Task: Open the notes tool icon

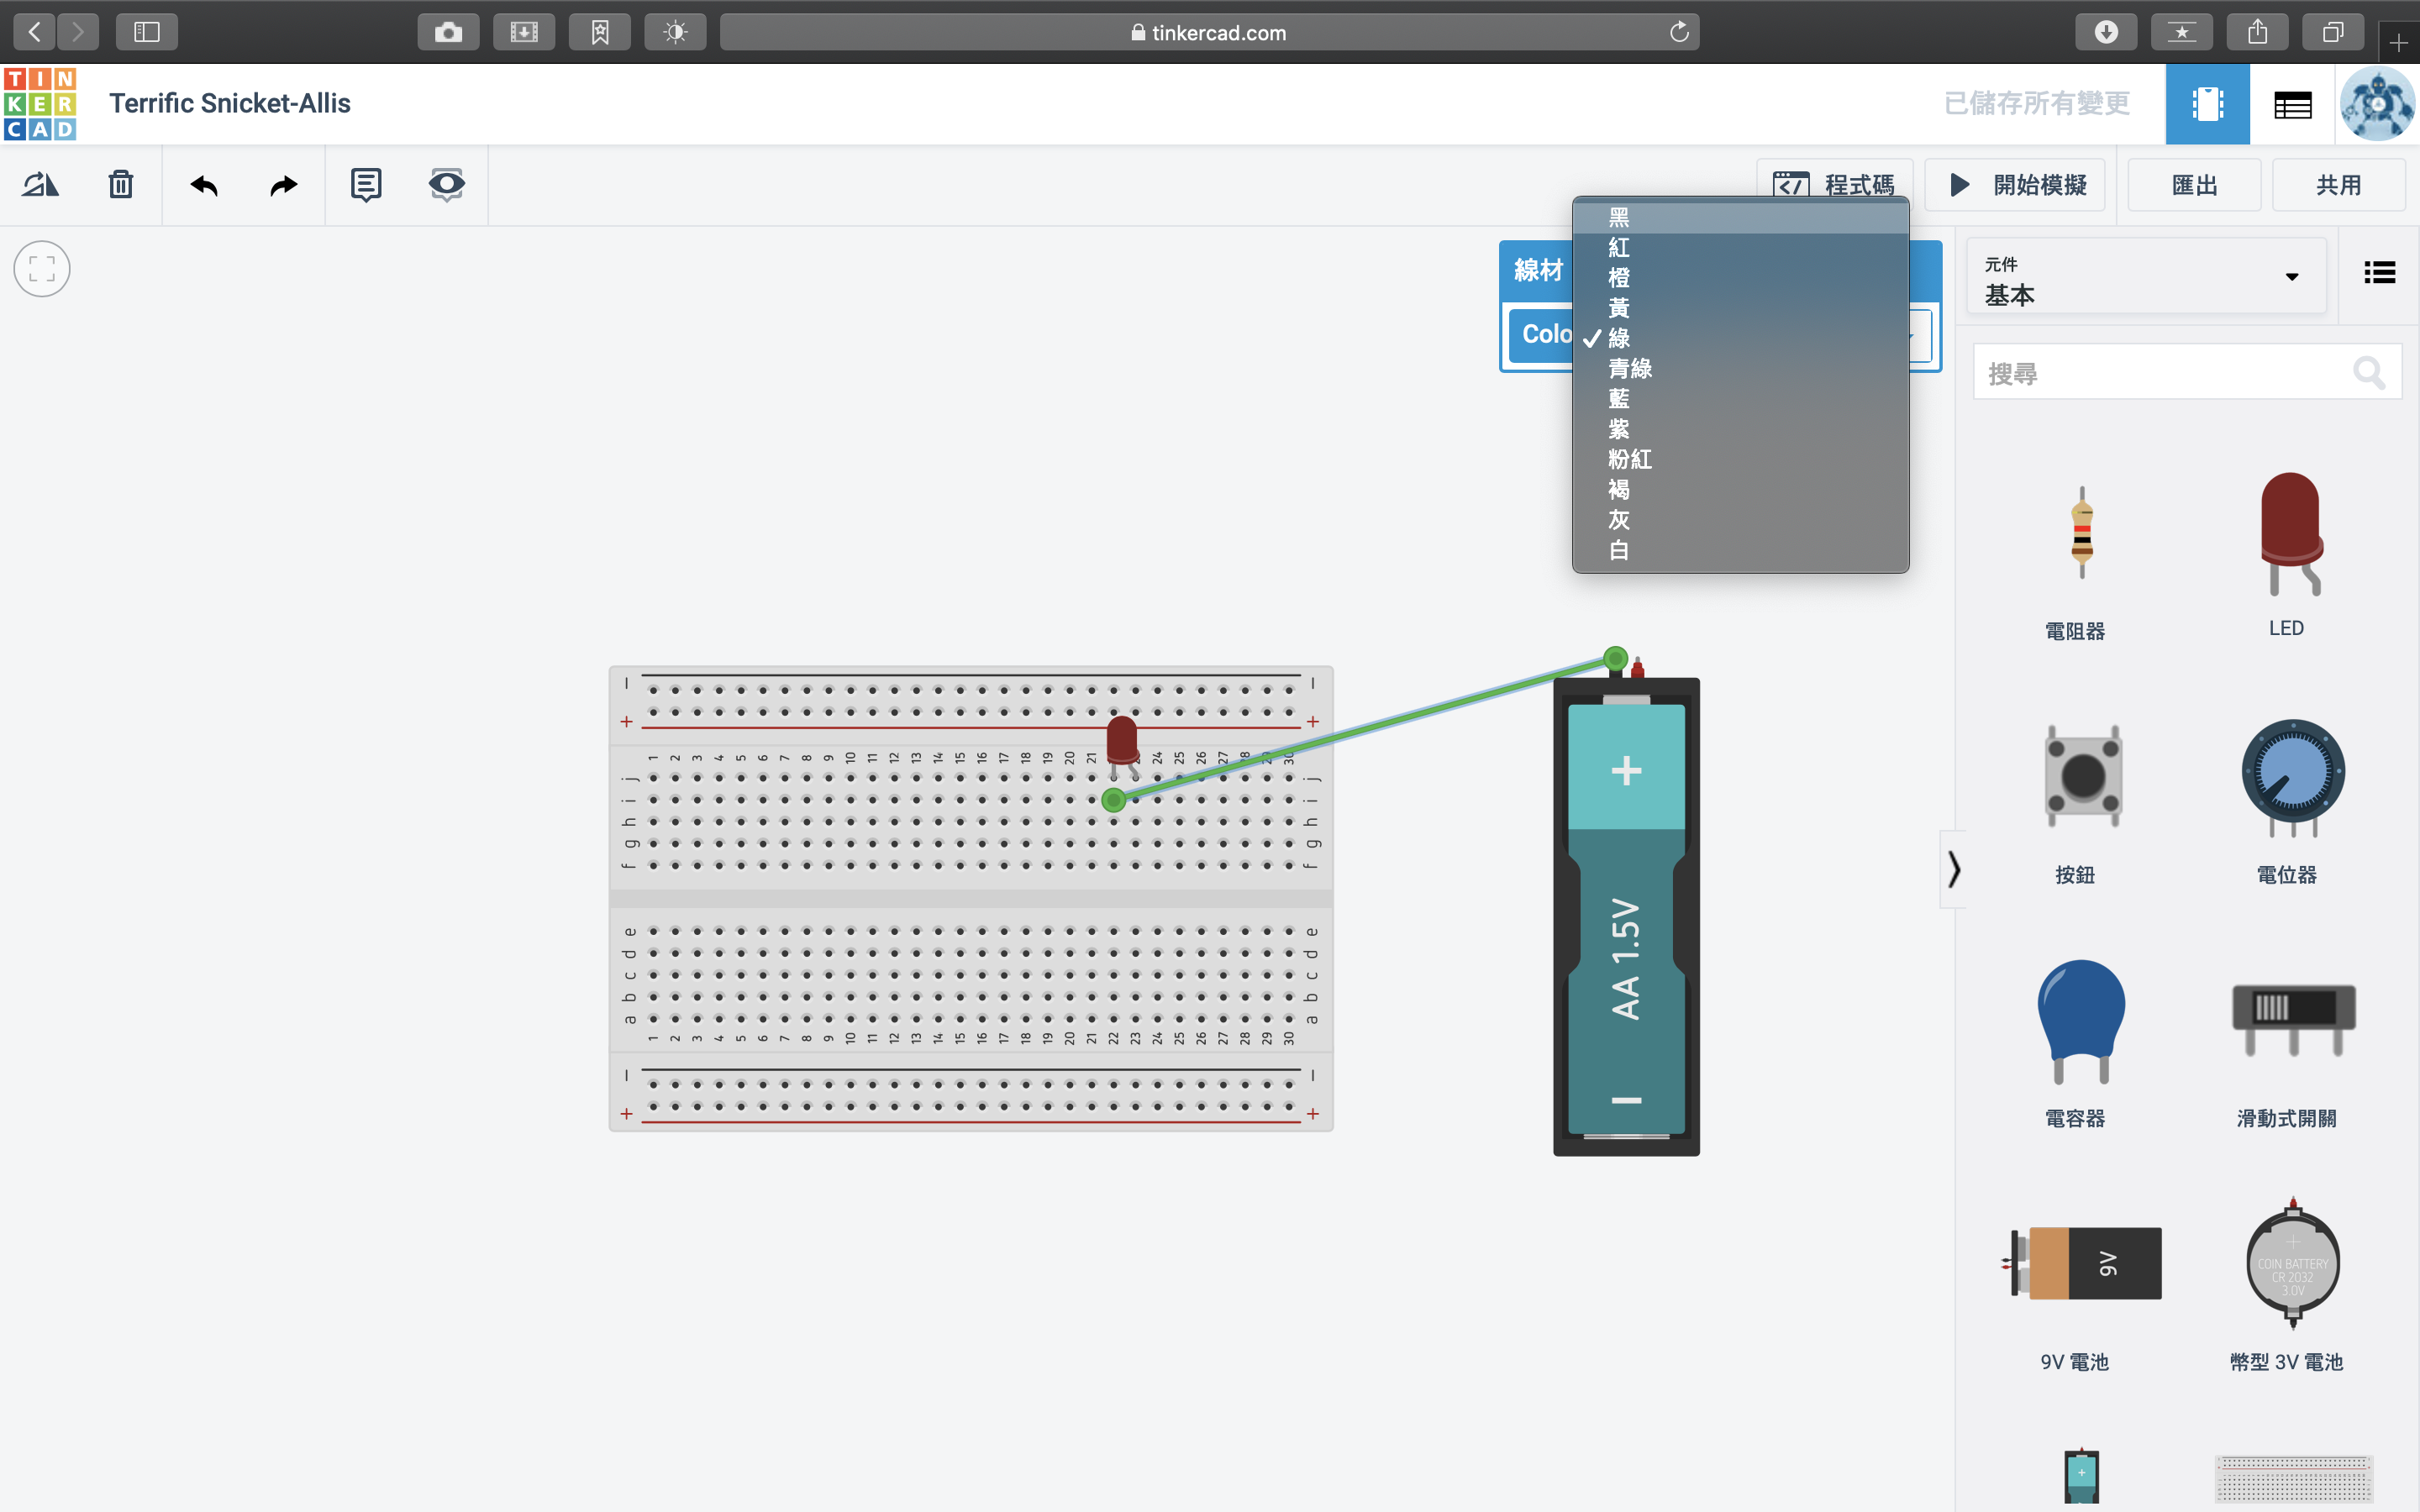Action: pos(366,185)
